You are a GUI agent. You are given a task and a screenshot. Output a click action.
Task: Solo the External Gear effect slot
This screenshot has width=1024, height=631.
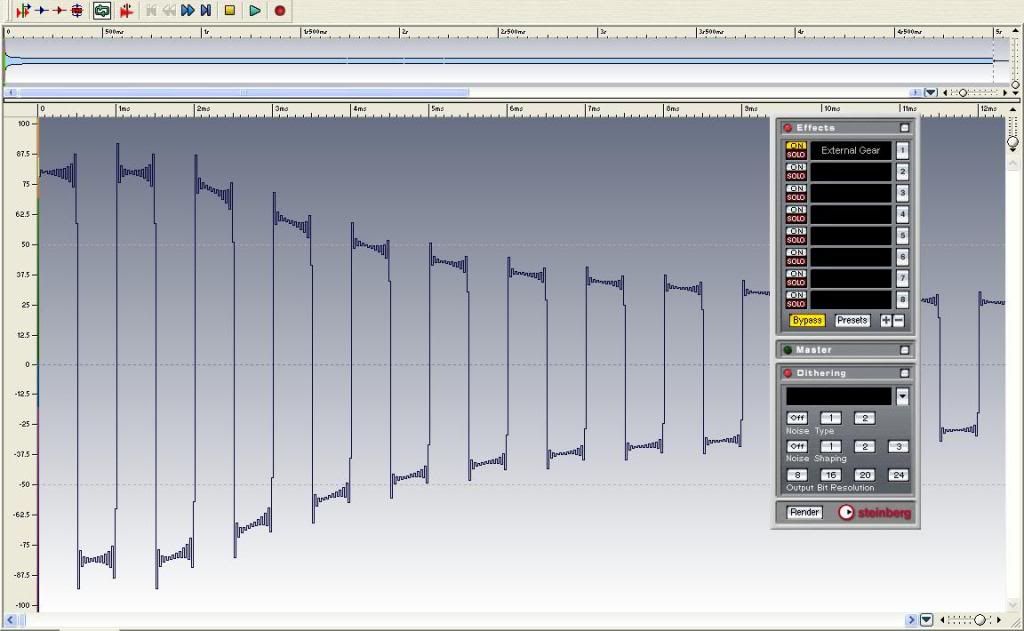click(796, 155)
